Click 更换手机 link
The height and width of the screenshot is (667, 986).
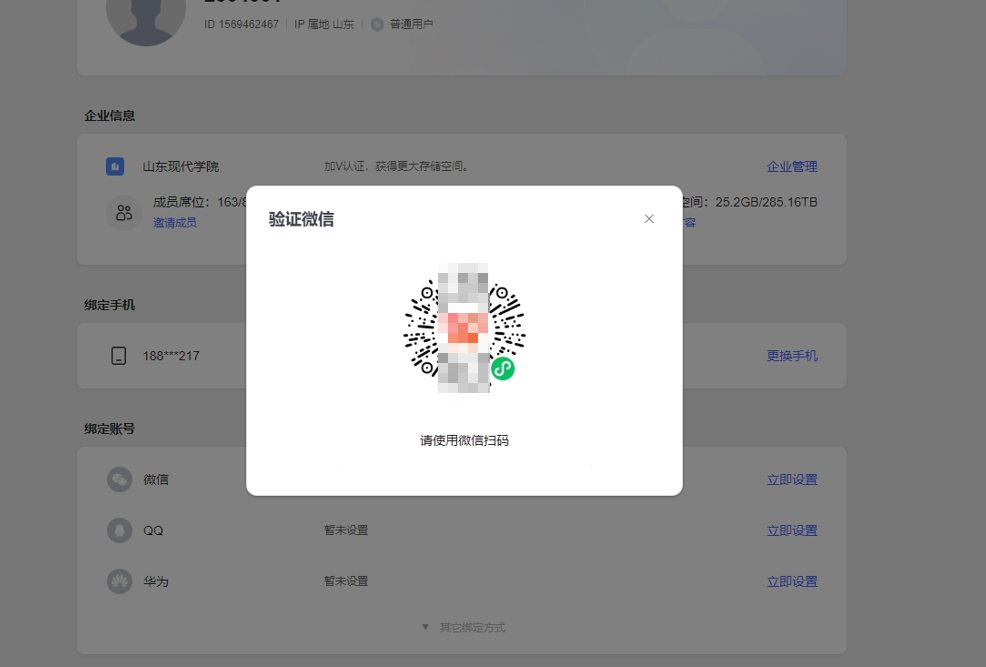[792, 356]
